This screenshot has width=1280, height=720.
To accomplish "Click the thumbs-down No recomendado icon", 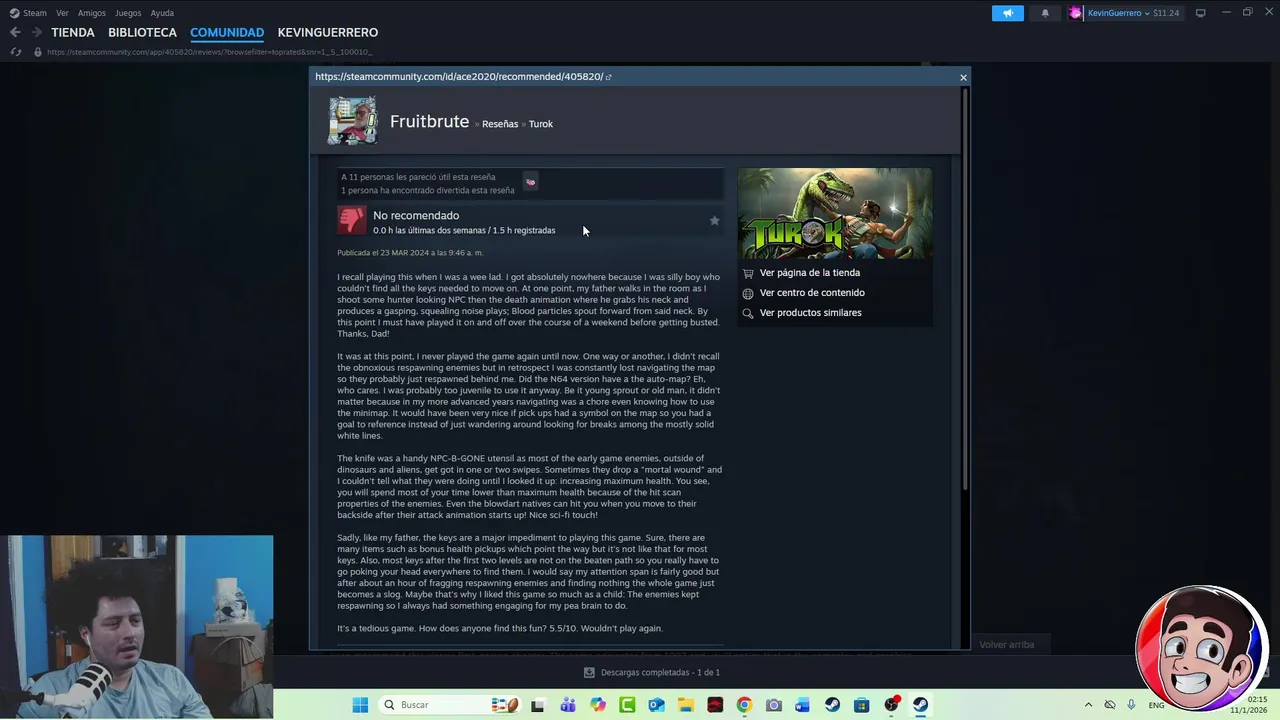I will (352, 221).
